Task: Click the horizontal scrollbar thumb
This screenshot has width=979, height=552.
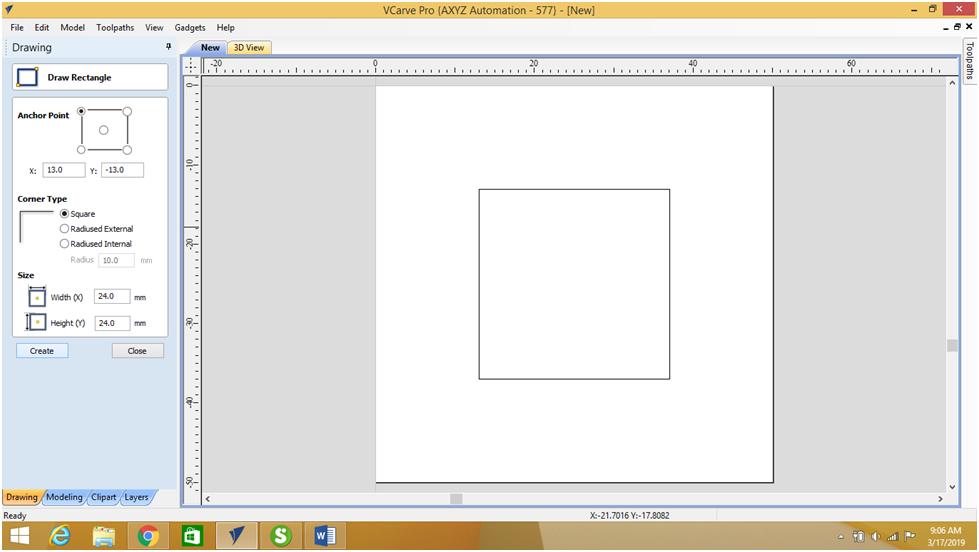Action: tap(456, 499)
